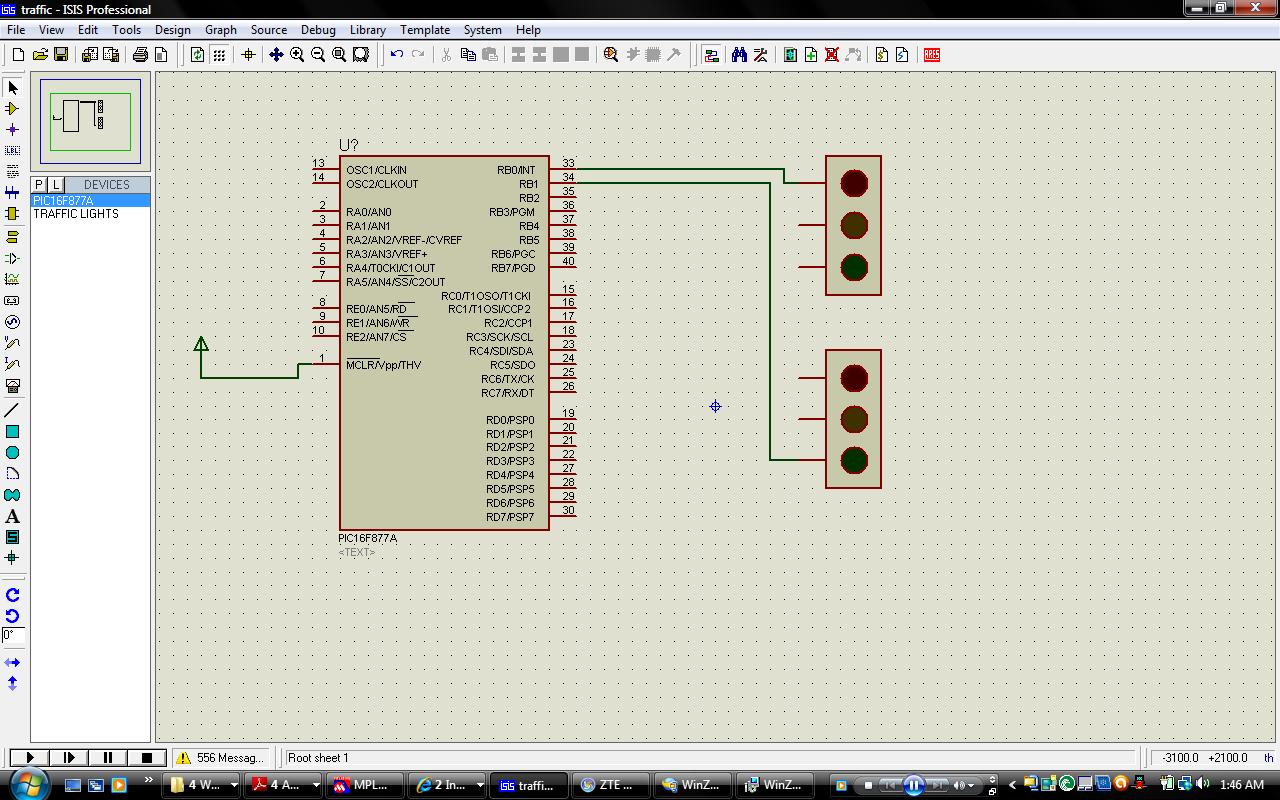Screen dimensions: 1280x800
Task: Remove the sheet with red X icon
Action: tap(832, 55)
